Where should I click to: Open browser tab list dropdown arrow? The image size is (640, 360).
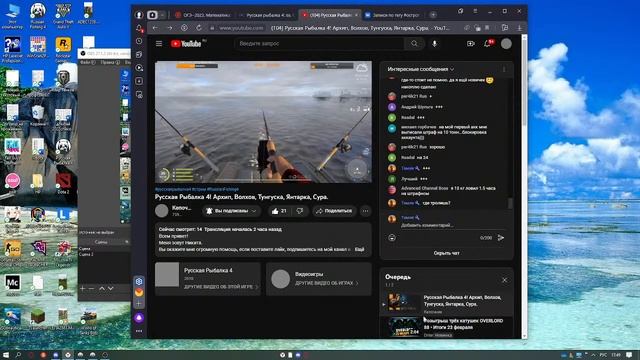tap(162, 15)
